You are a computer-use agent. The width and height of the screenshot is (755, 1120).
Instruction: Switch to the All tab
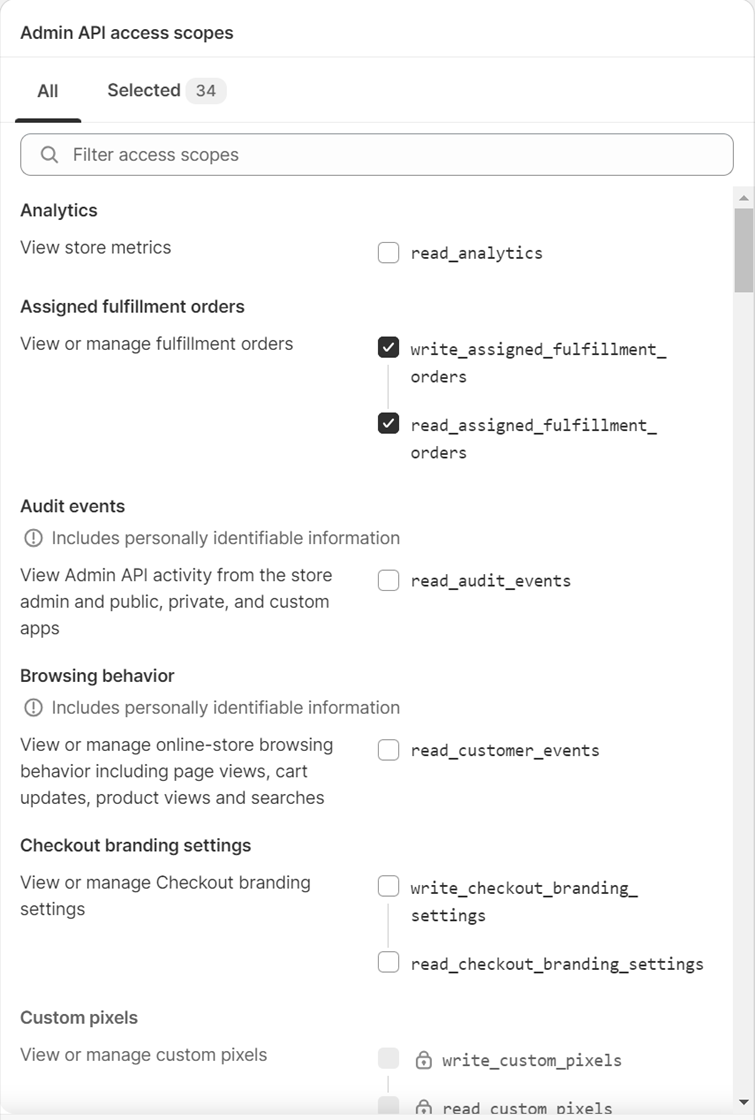tap(48, 91)
